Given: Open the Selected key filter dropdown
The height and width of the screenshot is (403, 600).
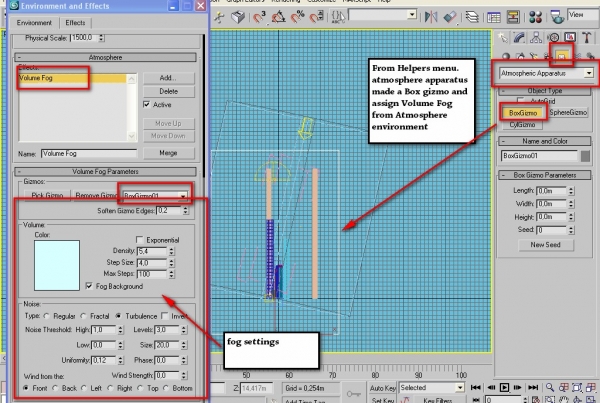Looking at the screenshot, I should pyautogui.click(x=460, y=388).
